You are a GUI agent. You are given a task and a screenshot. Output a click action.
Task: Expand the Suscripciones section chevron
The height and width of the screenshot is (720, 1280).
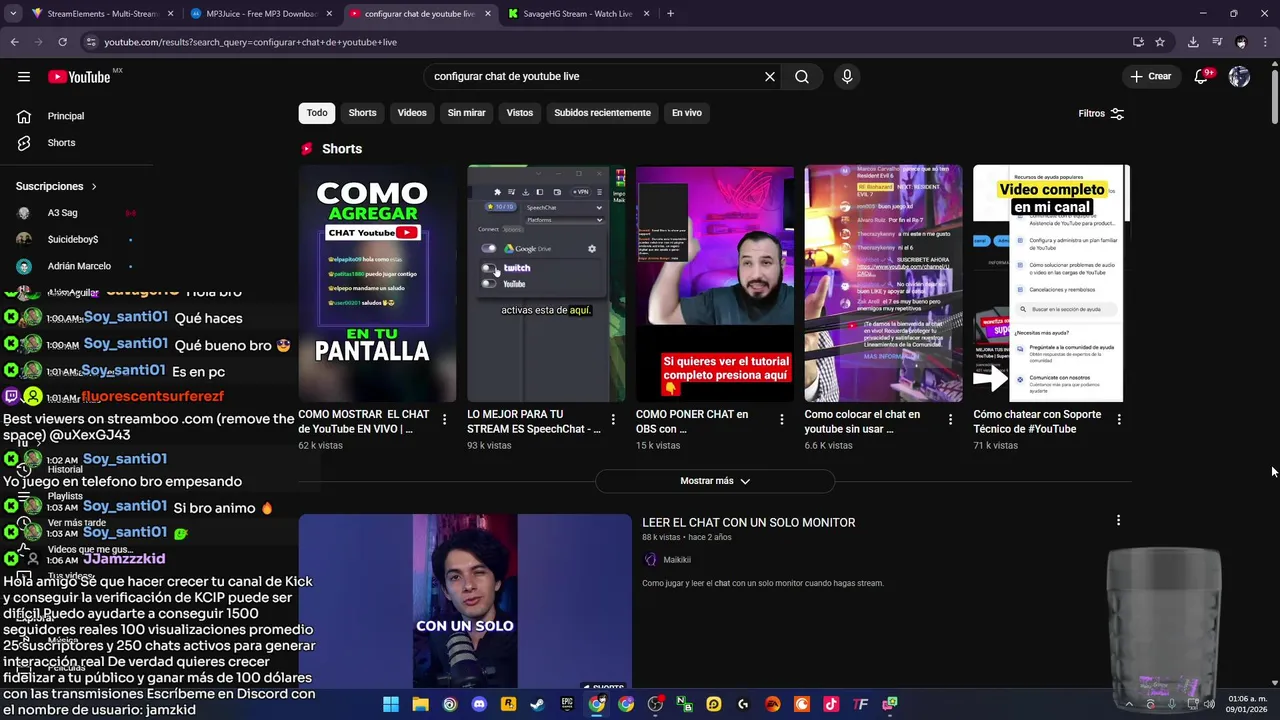coord(94,187)
